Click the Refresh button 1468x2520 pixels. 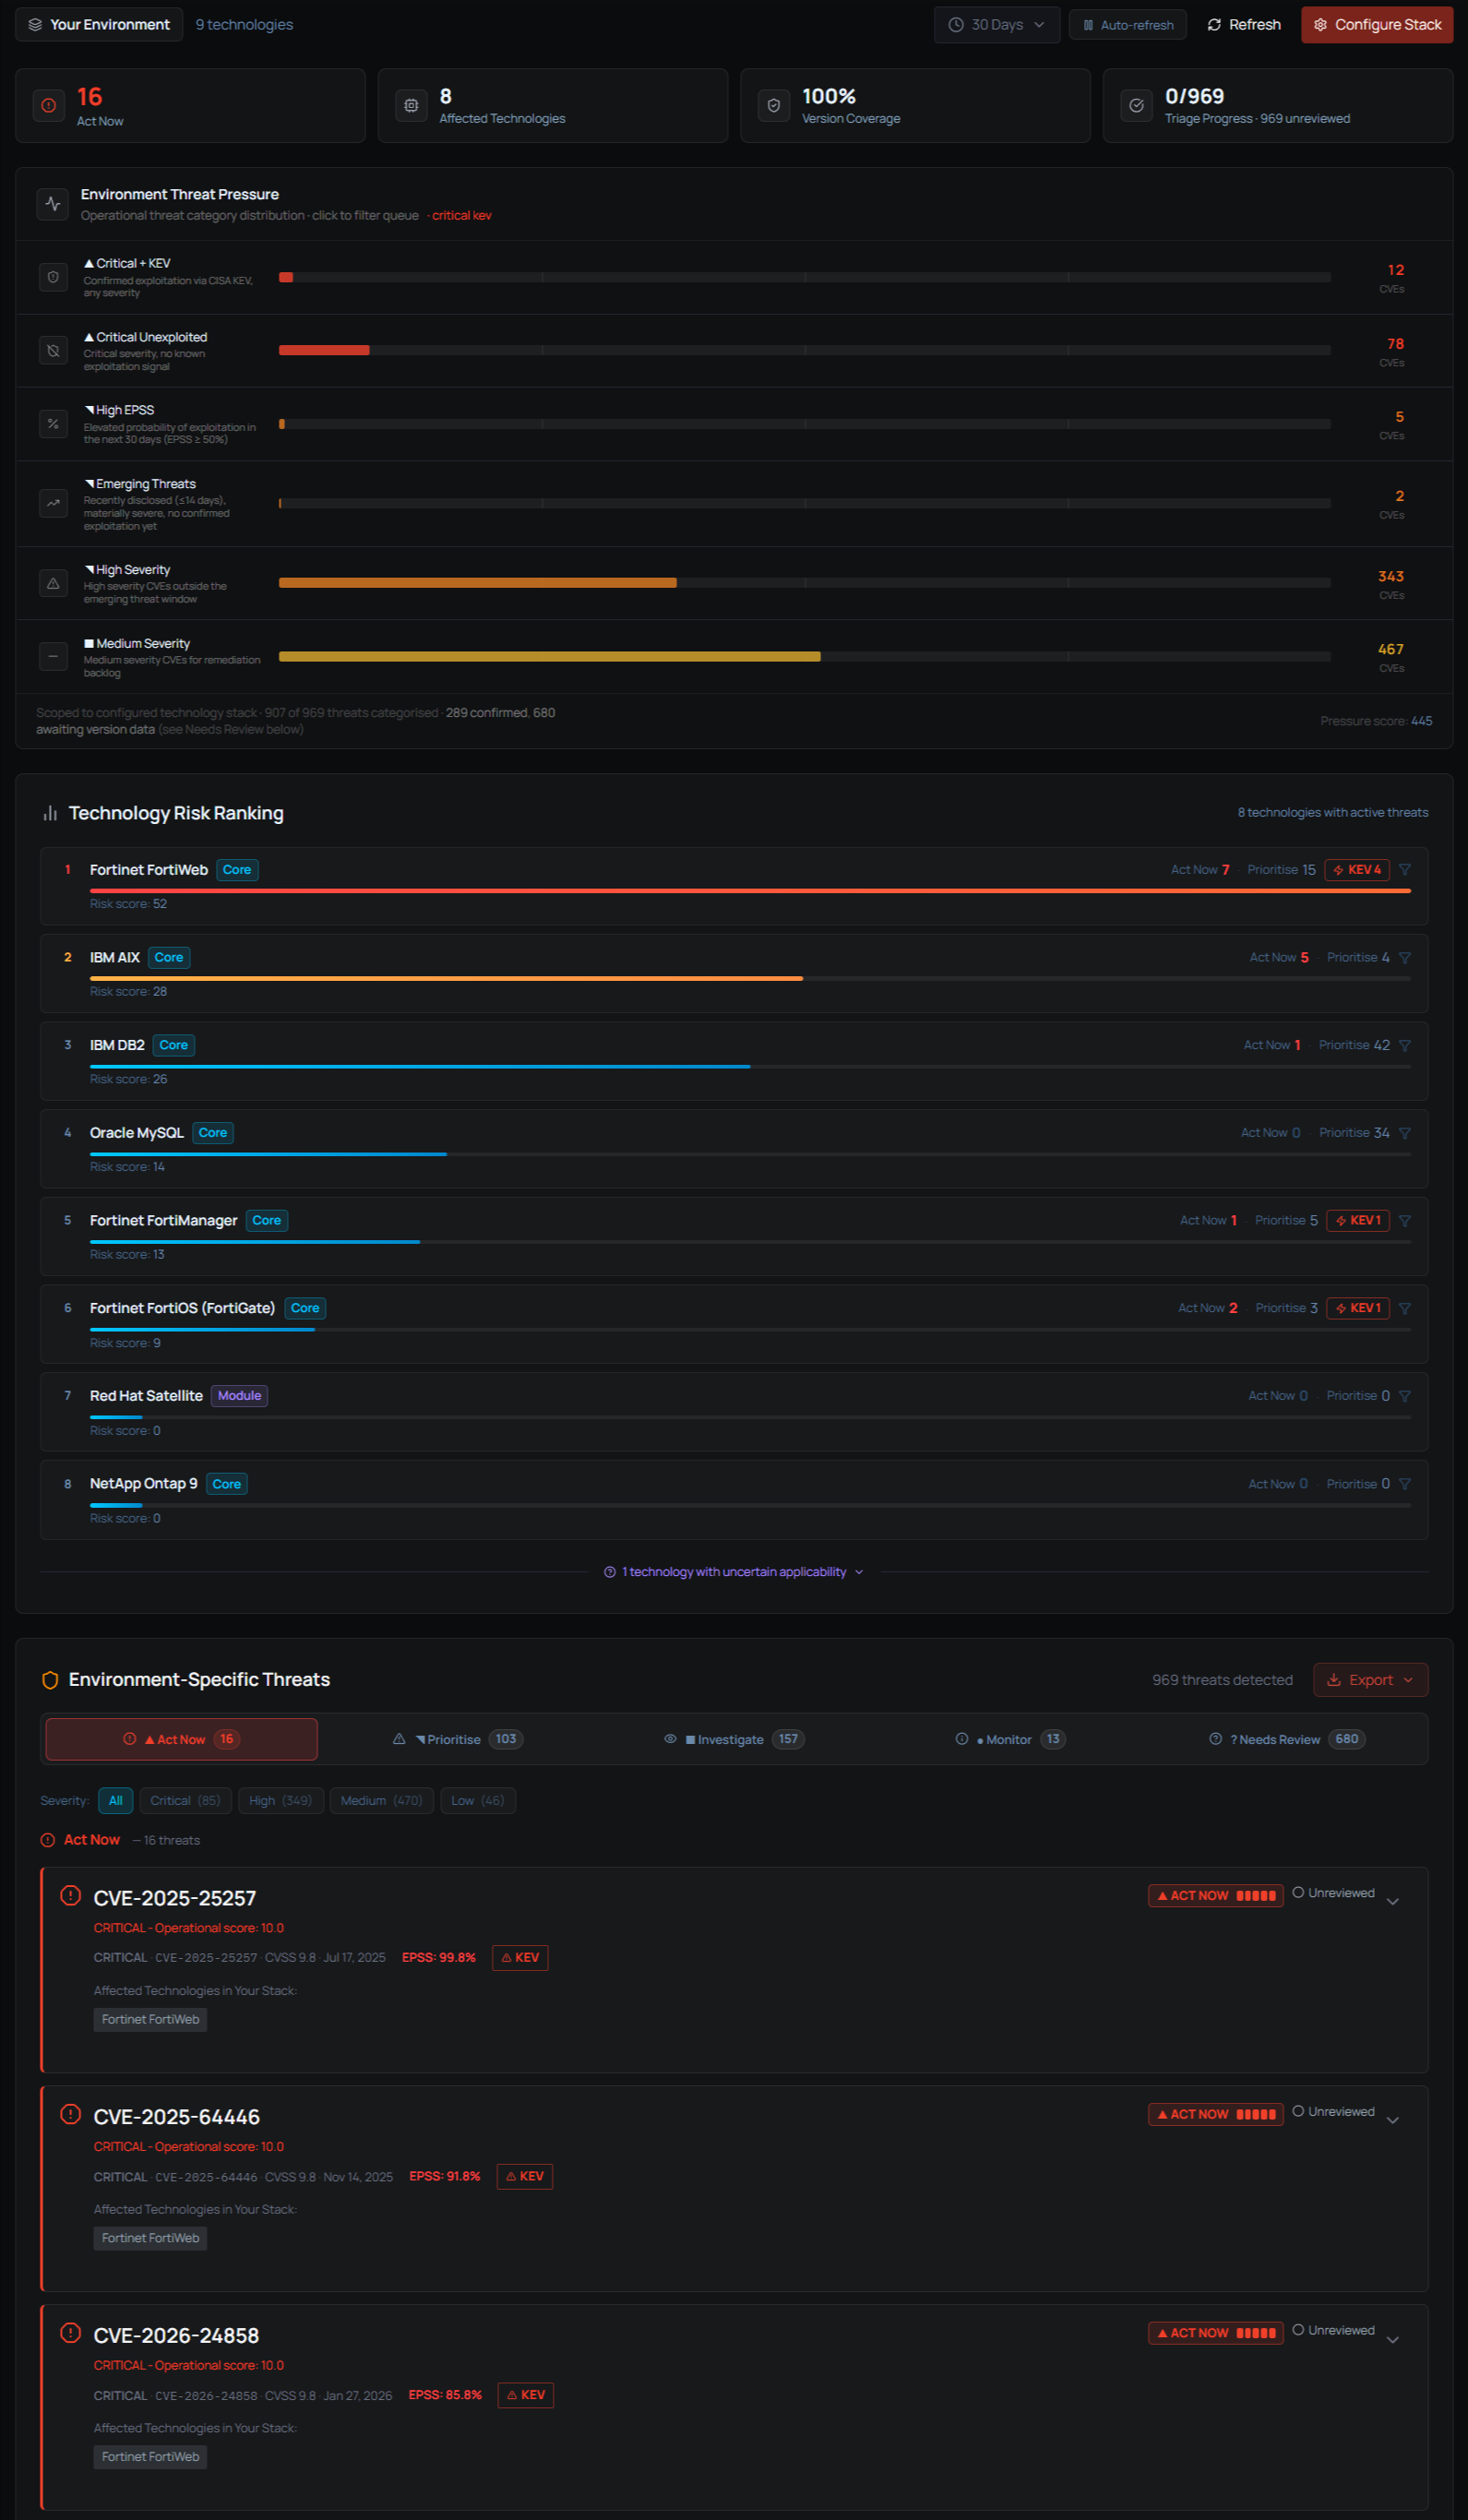(x=1244, y=25)
